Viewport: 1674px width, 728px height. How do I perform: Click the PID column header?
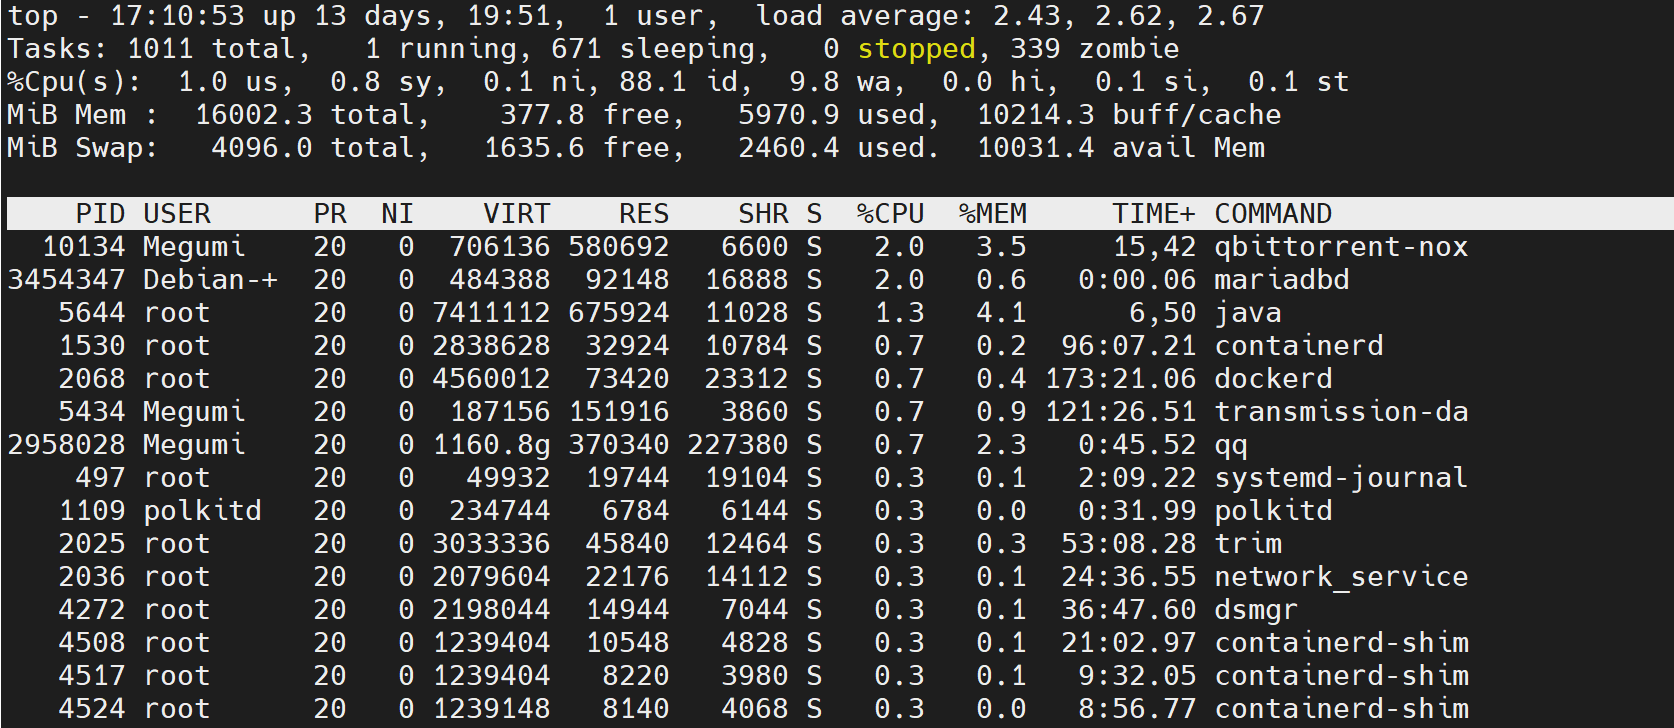click(101, 214)
